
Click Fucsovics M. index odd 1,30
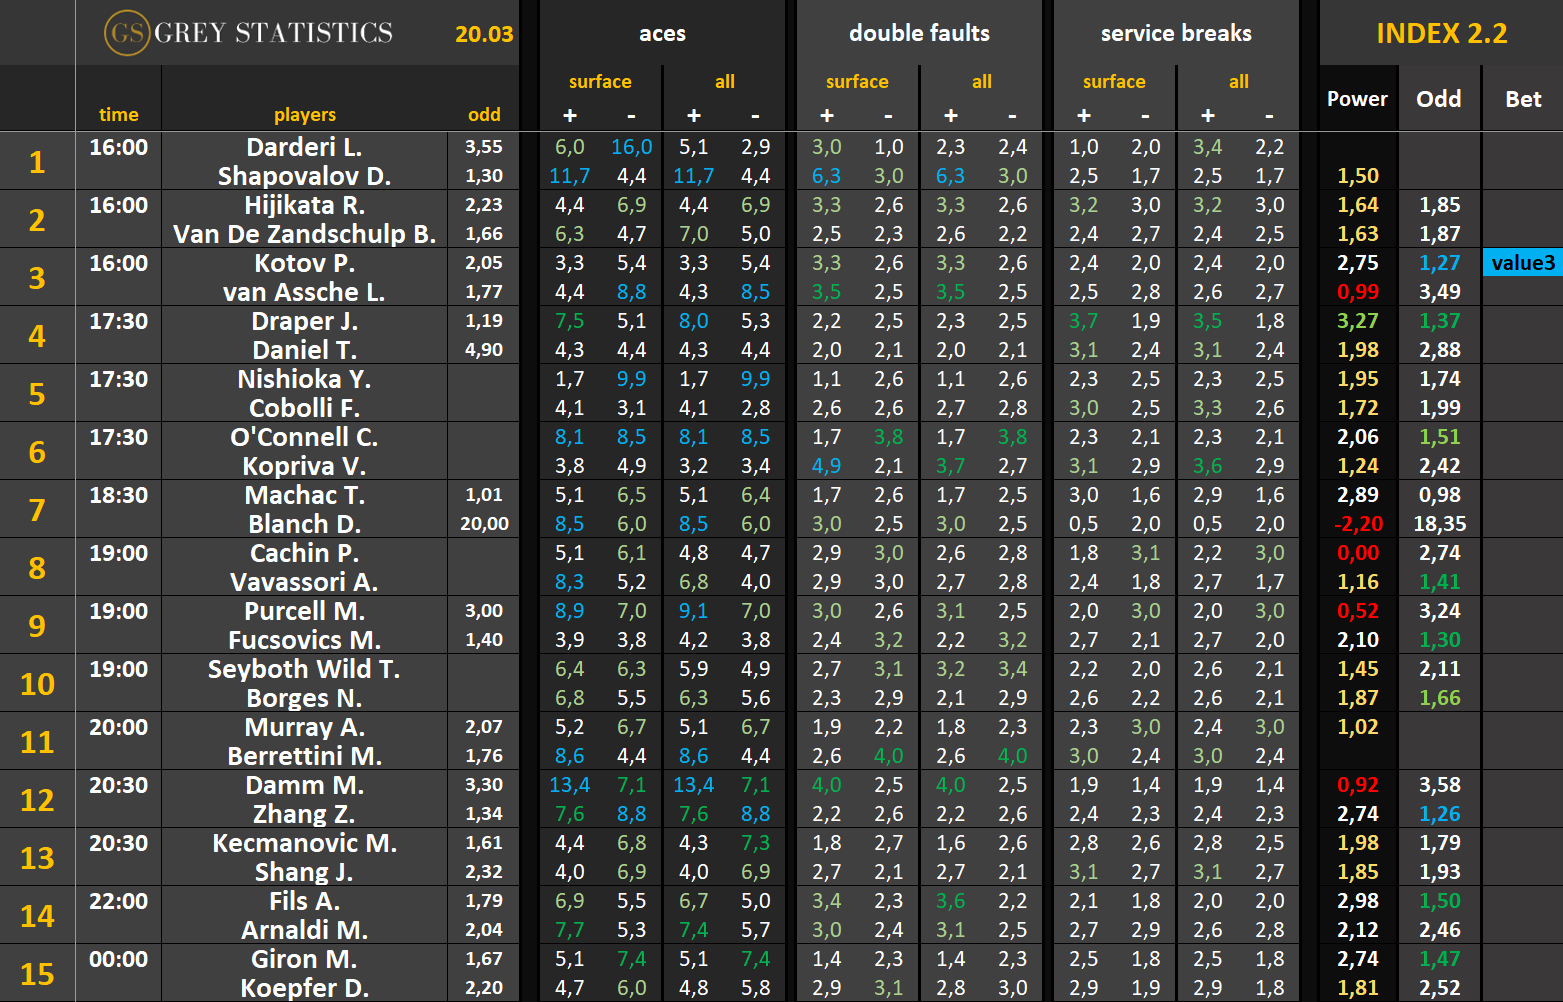pos(1439,640)
